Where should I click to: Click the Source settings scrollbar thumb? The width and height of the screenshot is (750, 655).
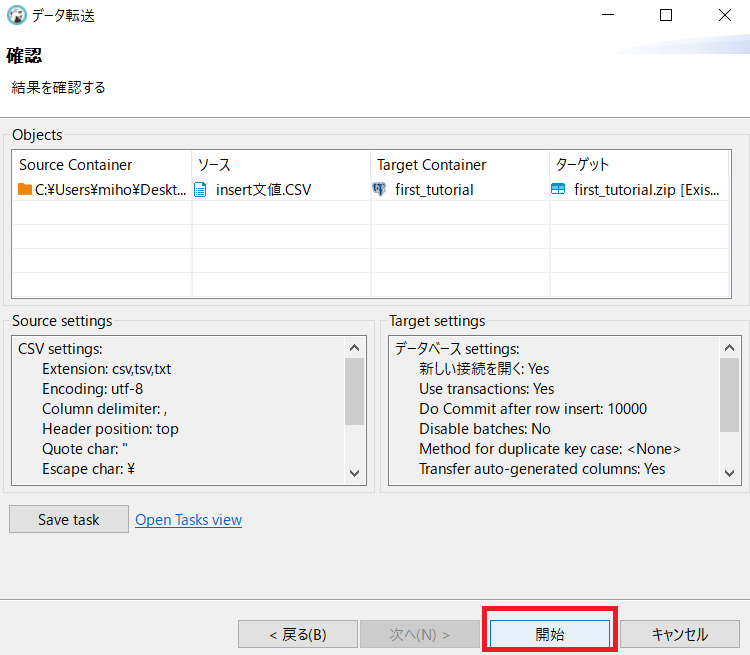coord(354,391)
